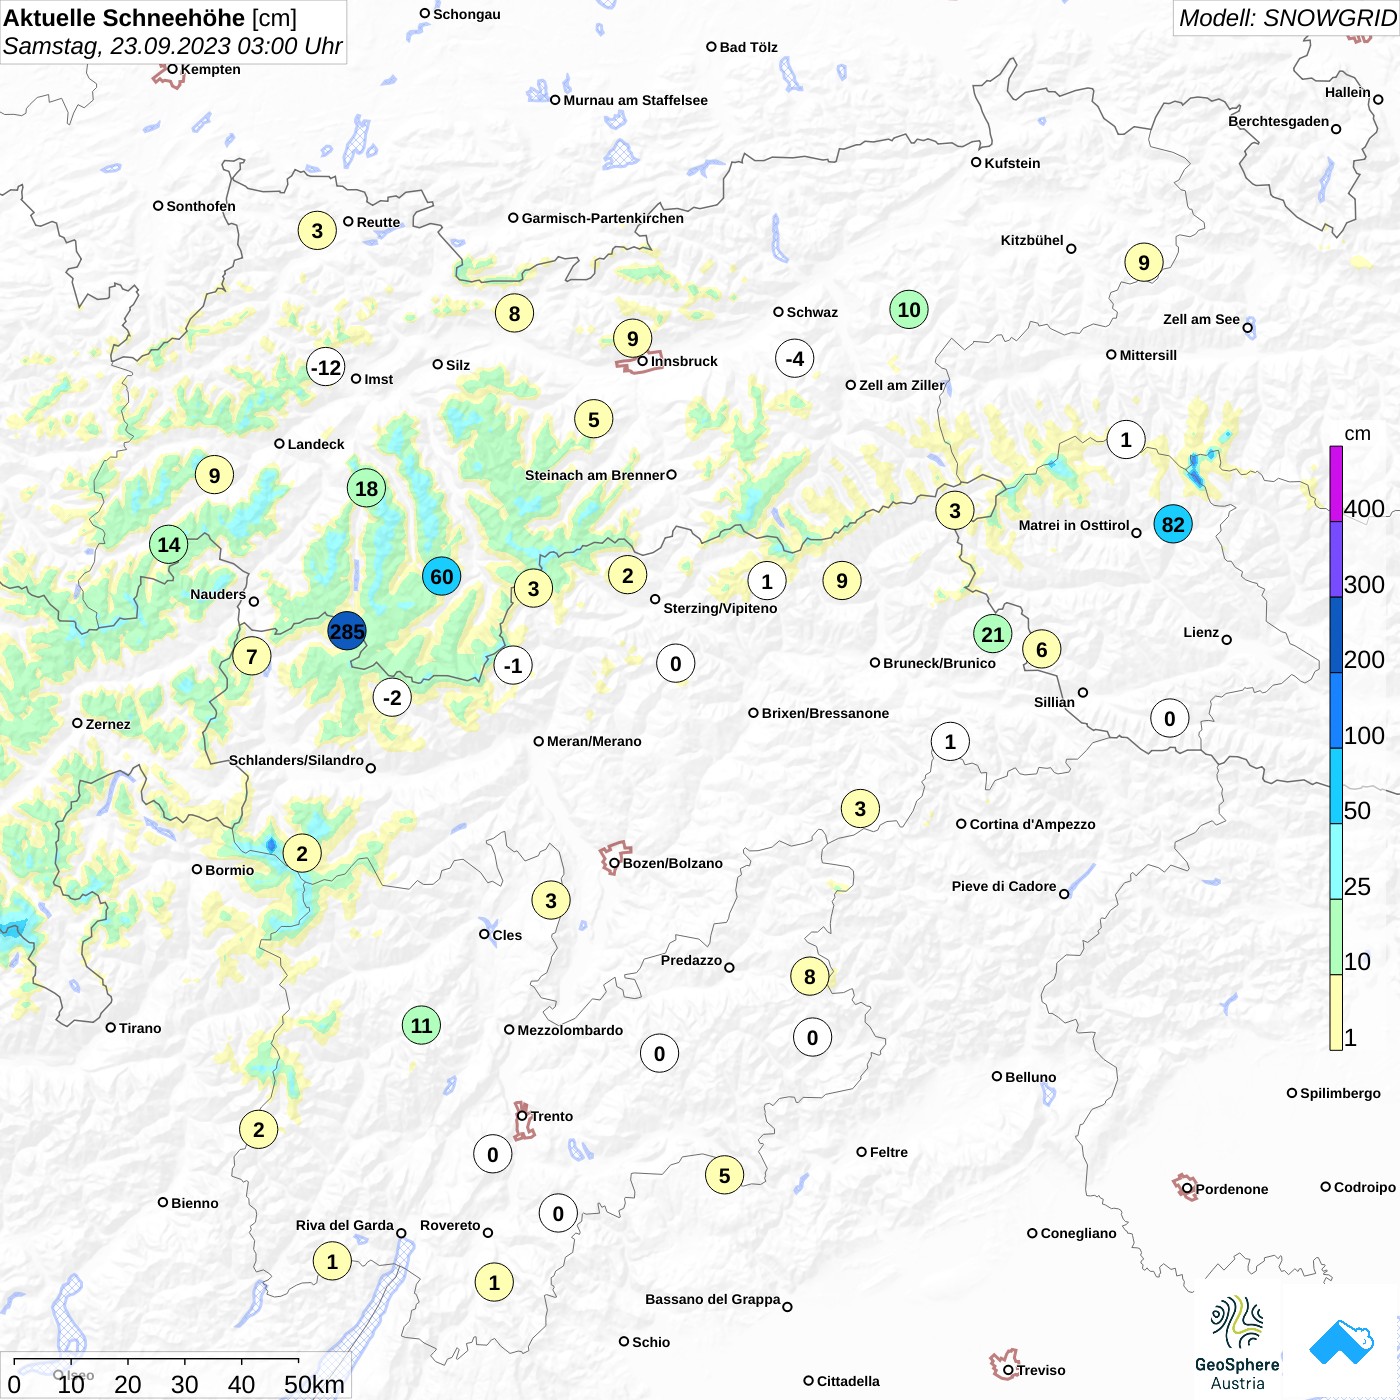Click the Pordenone city label
The width and height of the screenshot is (1400, 1400).
(1232, 1189)
